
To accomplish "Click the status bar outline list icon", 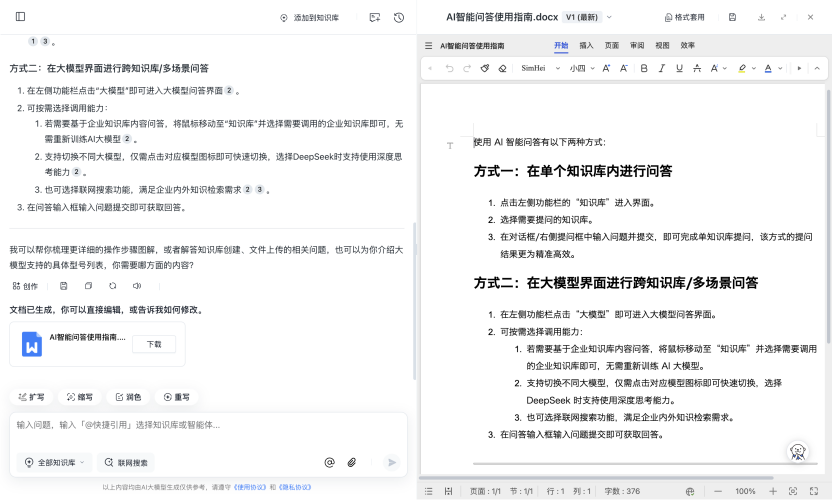I will [429, 492].
